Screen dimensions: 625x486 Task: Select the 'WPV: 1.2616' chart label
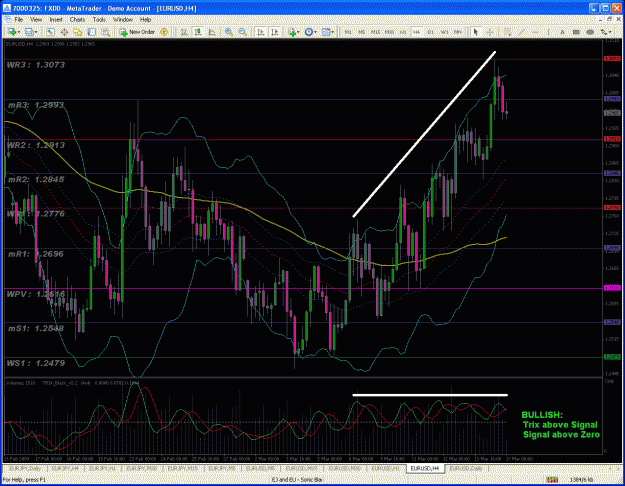pyautogui.click(x=35, y=294)
